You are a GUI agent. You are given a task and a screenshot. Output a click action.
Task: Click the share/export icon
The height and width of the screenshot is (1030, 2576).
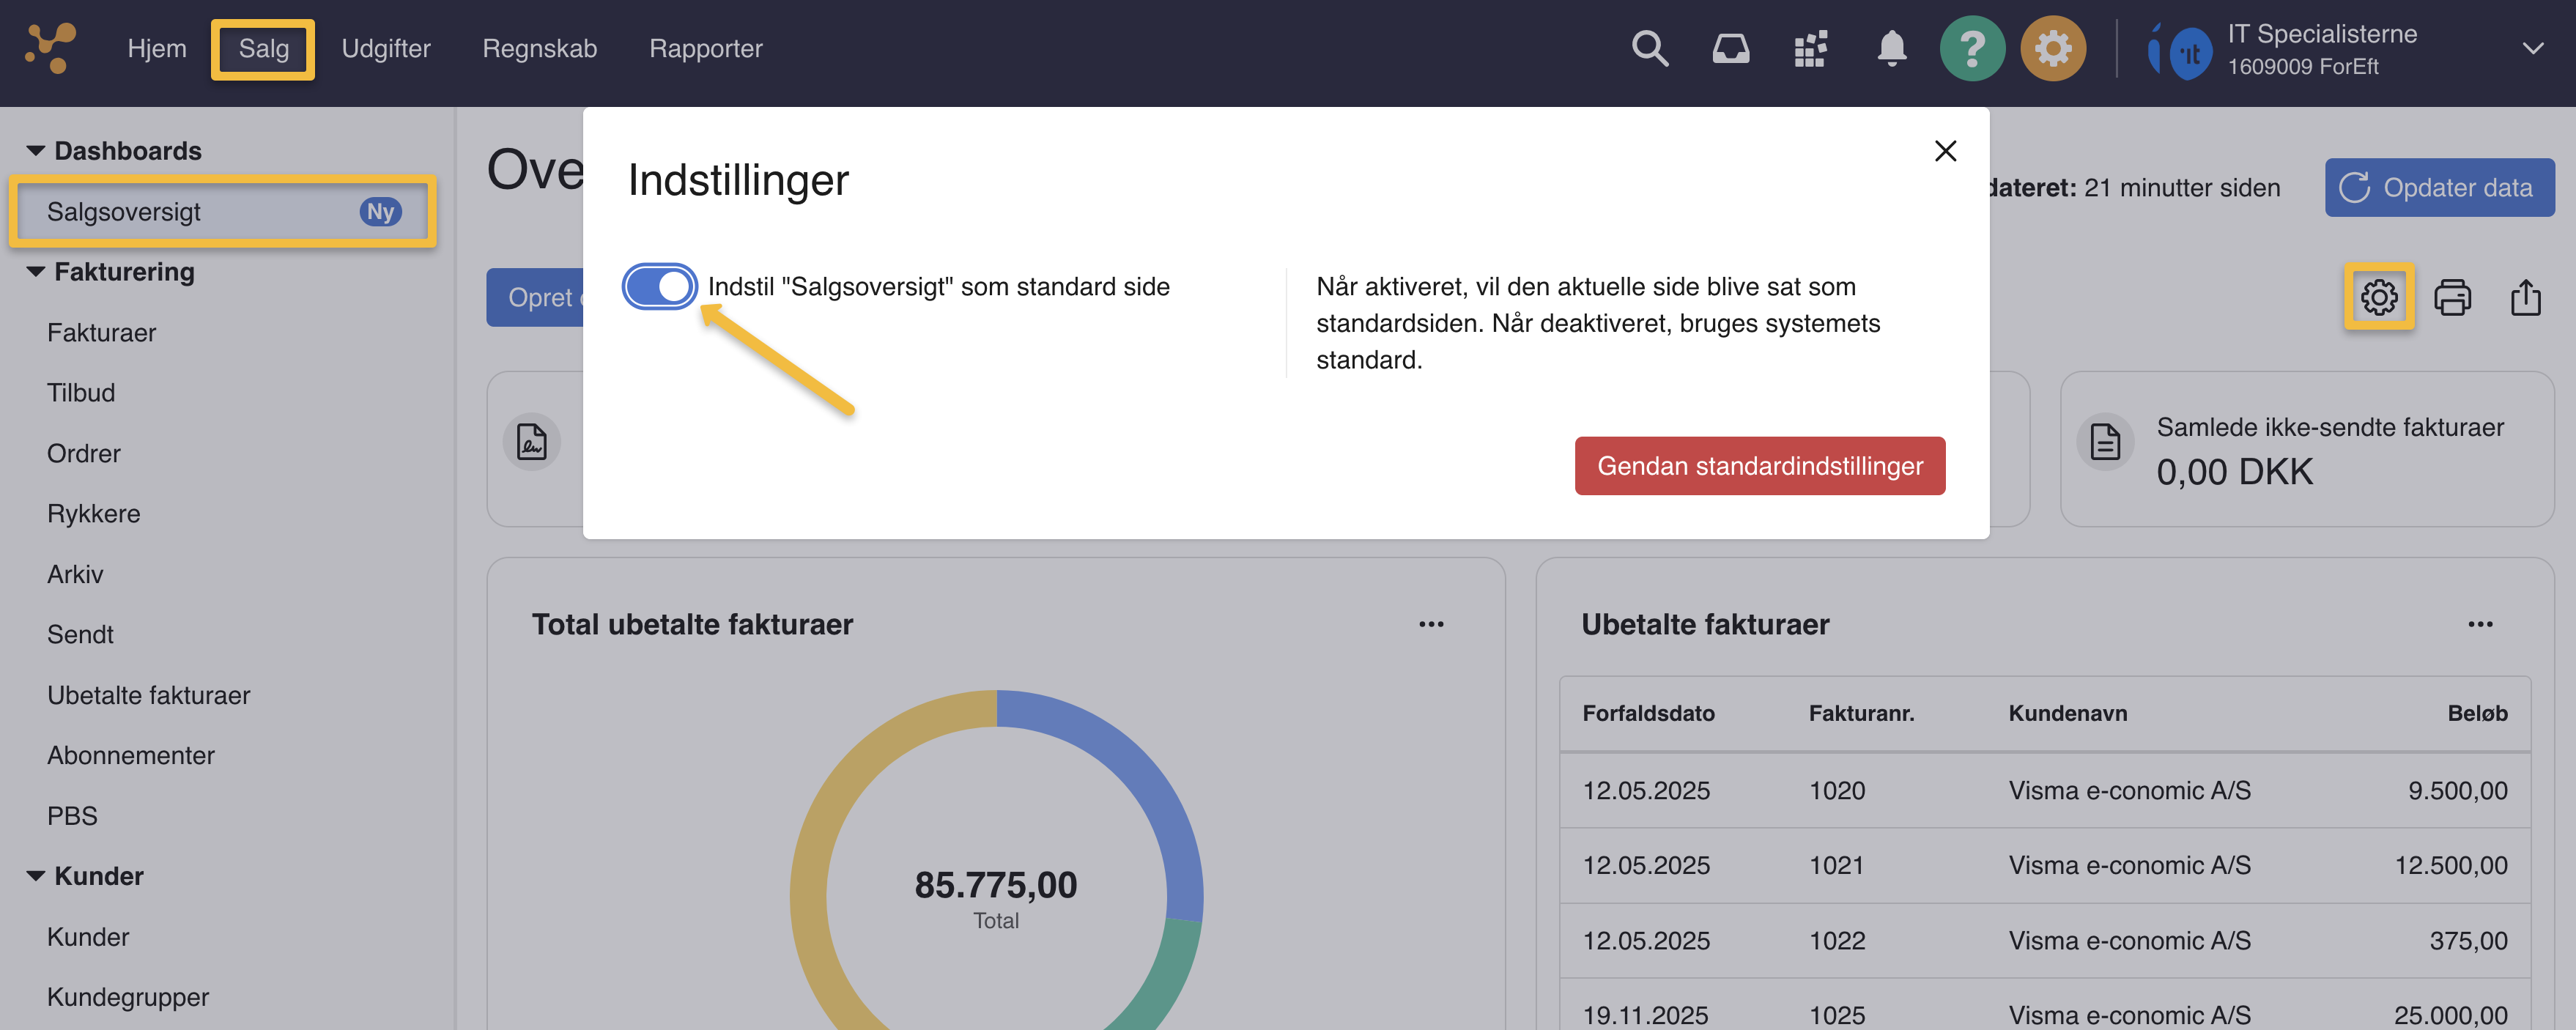[x=2525, y=297]
